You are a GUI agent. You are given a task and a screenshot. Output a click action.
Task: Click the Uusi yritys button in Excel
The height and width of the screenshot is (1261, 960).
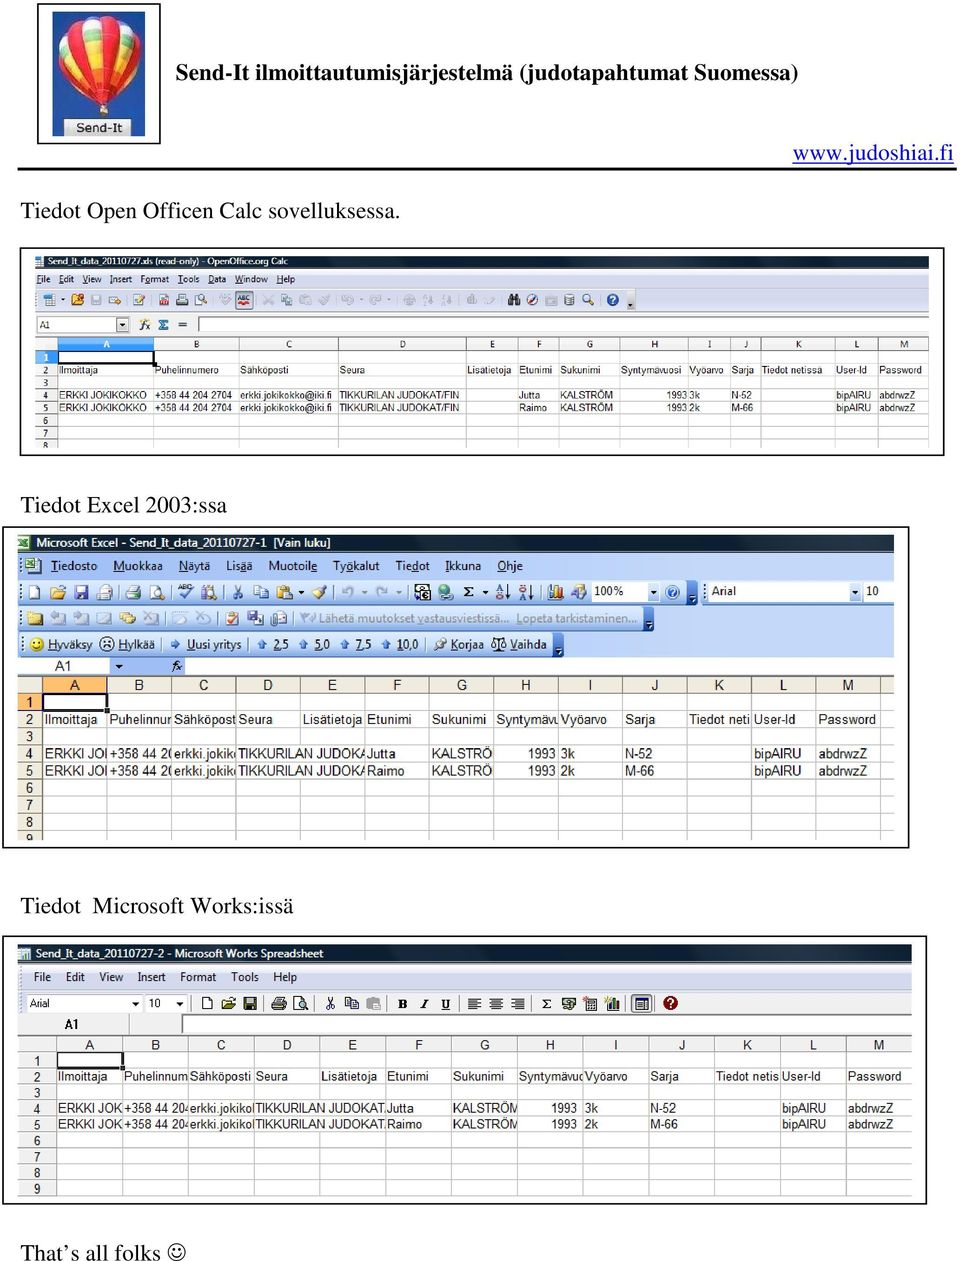[x=205, y=644]
